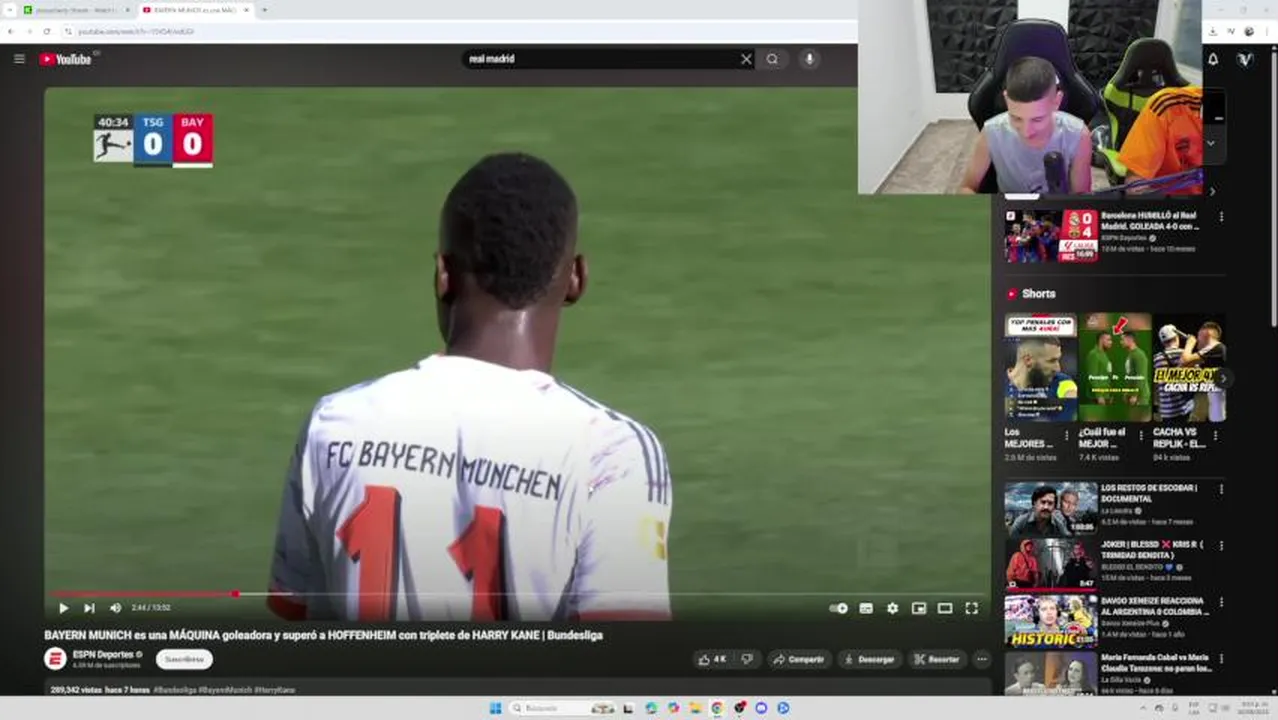Open the JOKER | BLESSD X KRIS R video
1278x720 pixels.
tap(1051, 565)
